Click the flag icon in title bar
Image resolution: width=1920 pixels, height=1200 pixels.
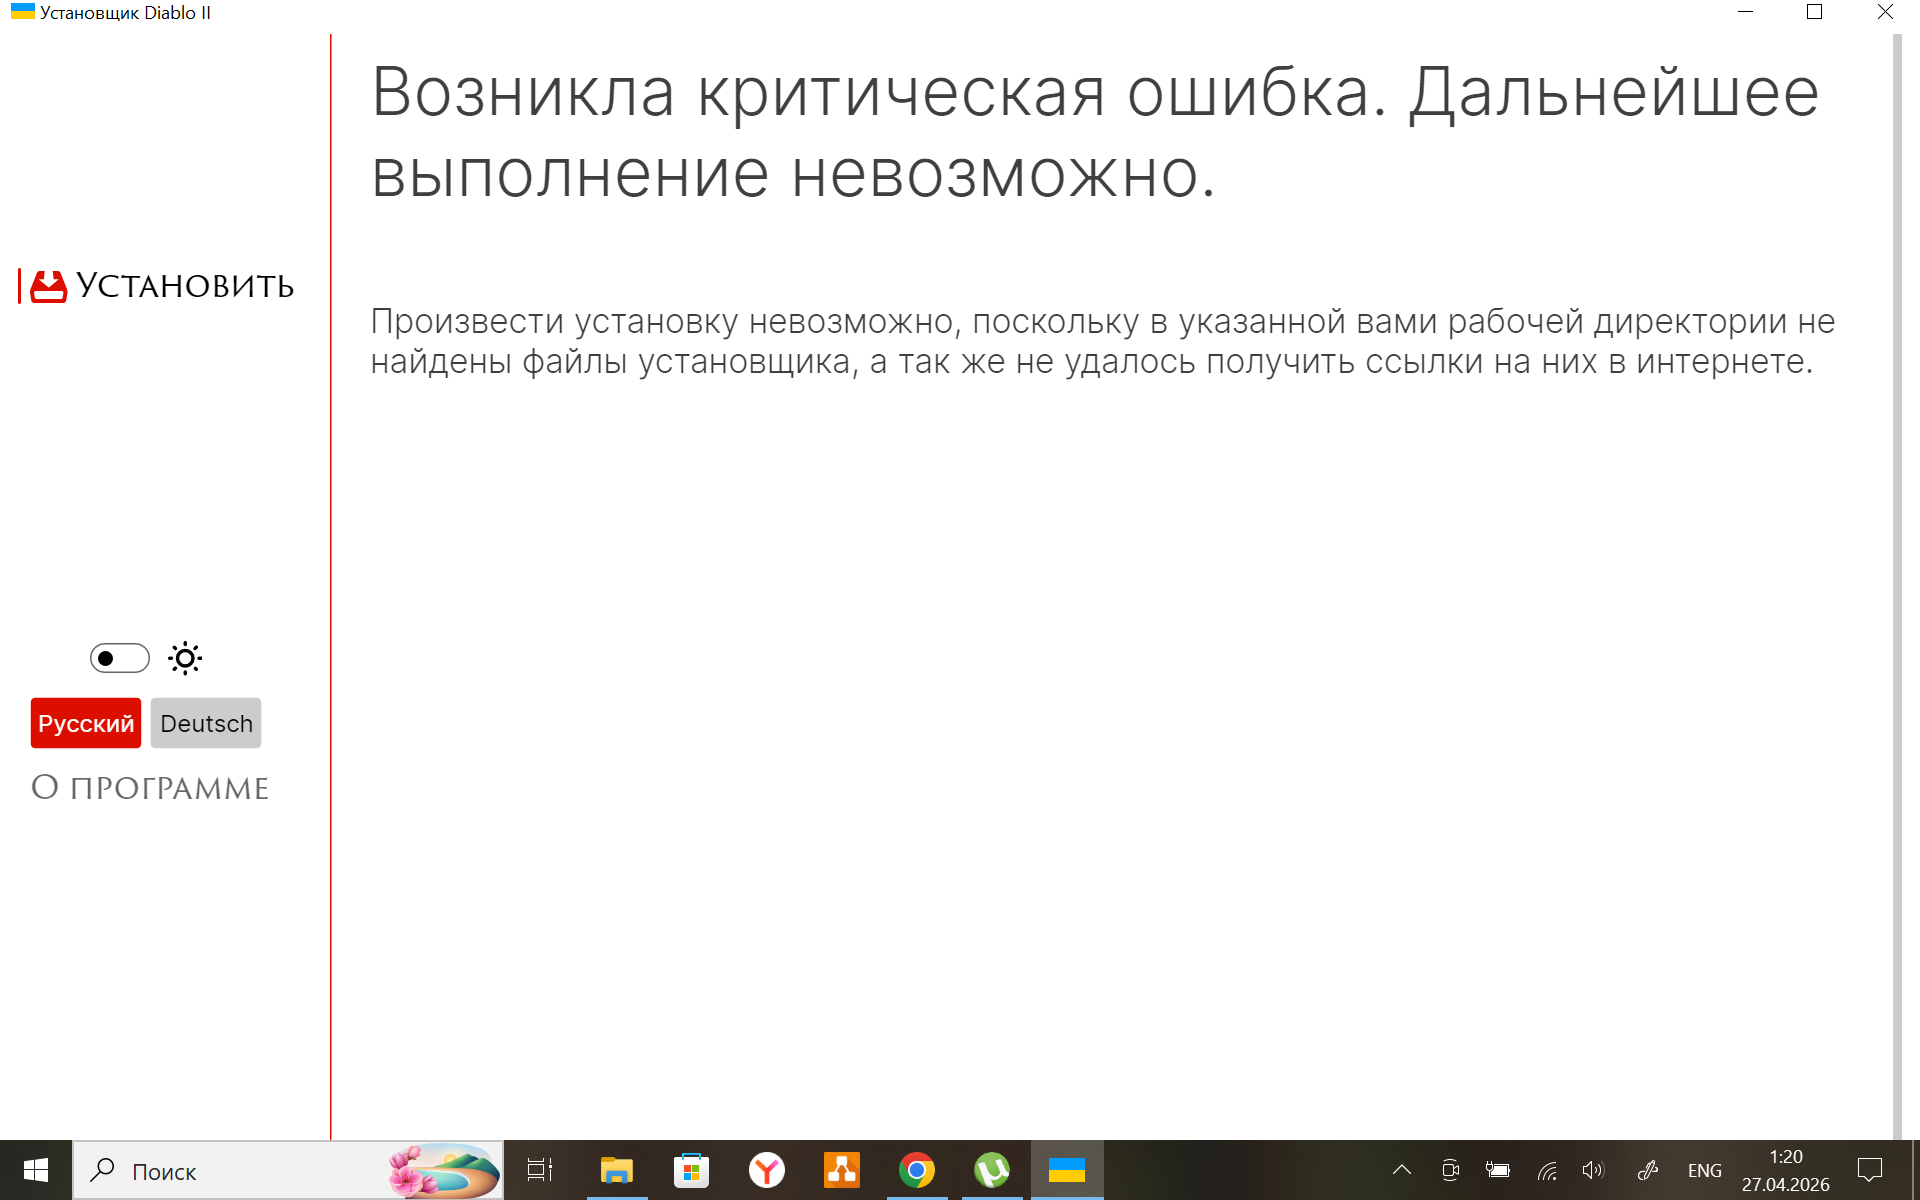[x=23, y=12]
